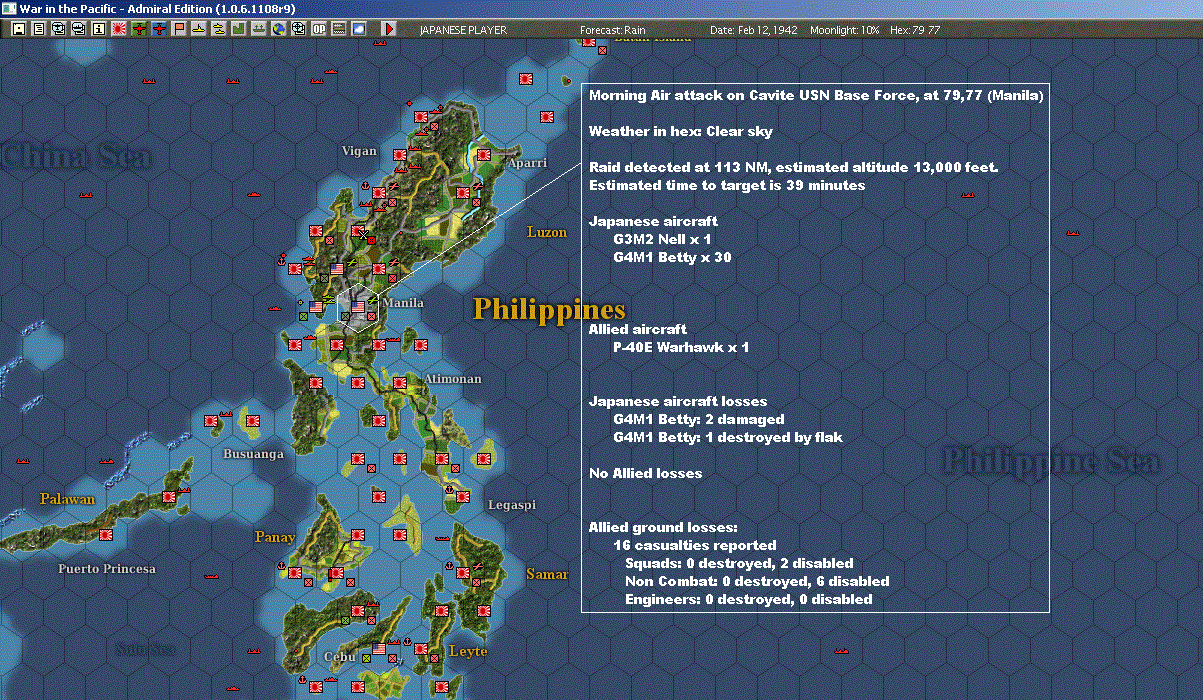Click '16 casualties reported' line

click(695, 545)
